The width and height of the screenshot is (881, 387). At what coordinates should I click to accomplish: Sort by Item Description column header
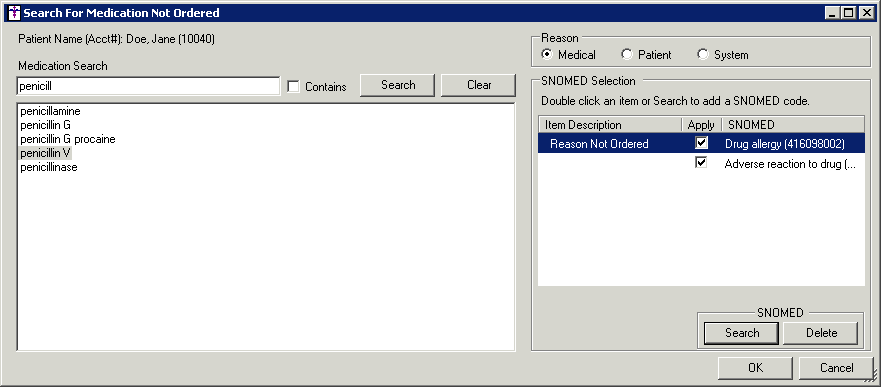pyautogui.click(x=610, y=125)
